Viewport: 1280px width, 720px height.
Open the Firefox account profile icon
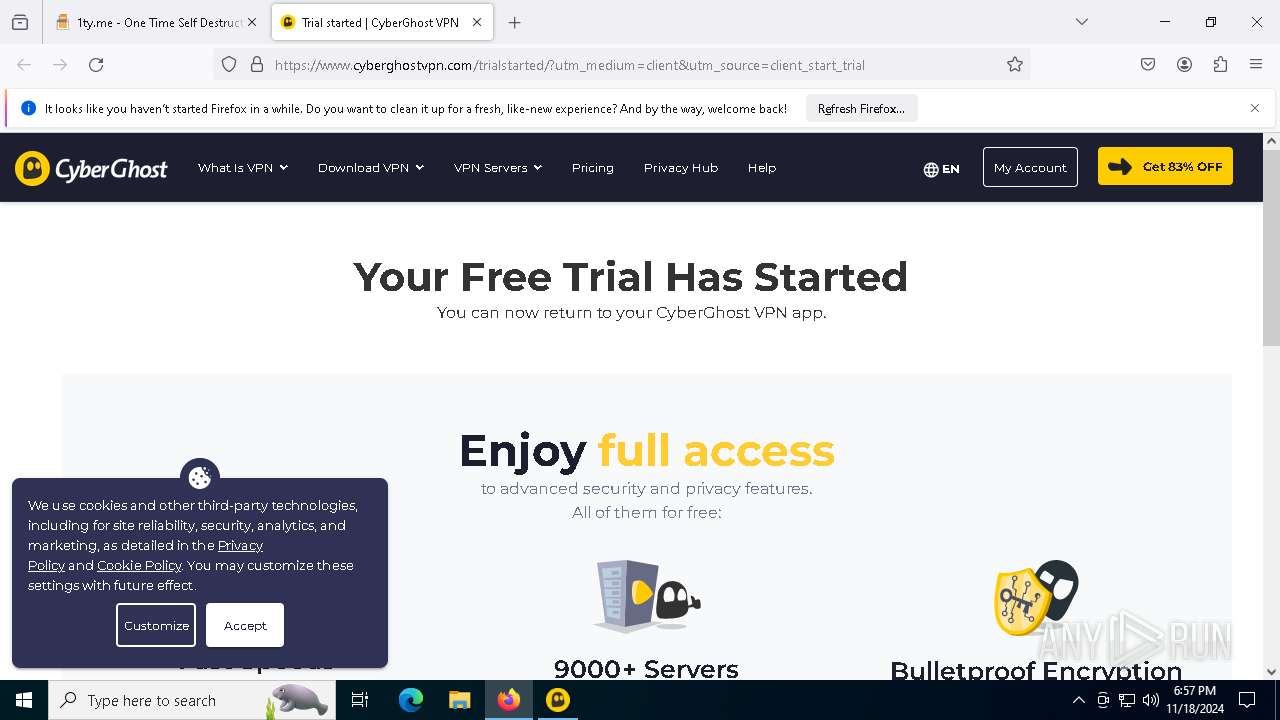pos(1184,65)
